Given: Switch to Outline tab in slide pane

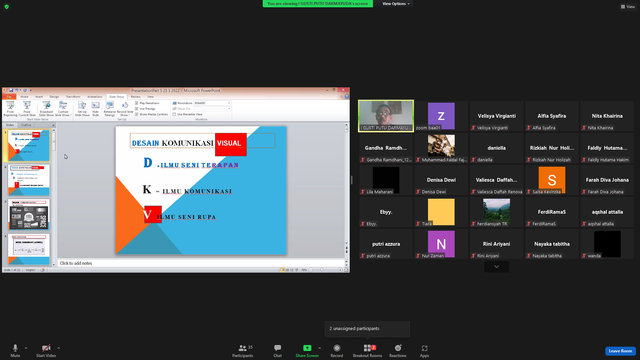Looking at the screenshot, I should point(26,125).
